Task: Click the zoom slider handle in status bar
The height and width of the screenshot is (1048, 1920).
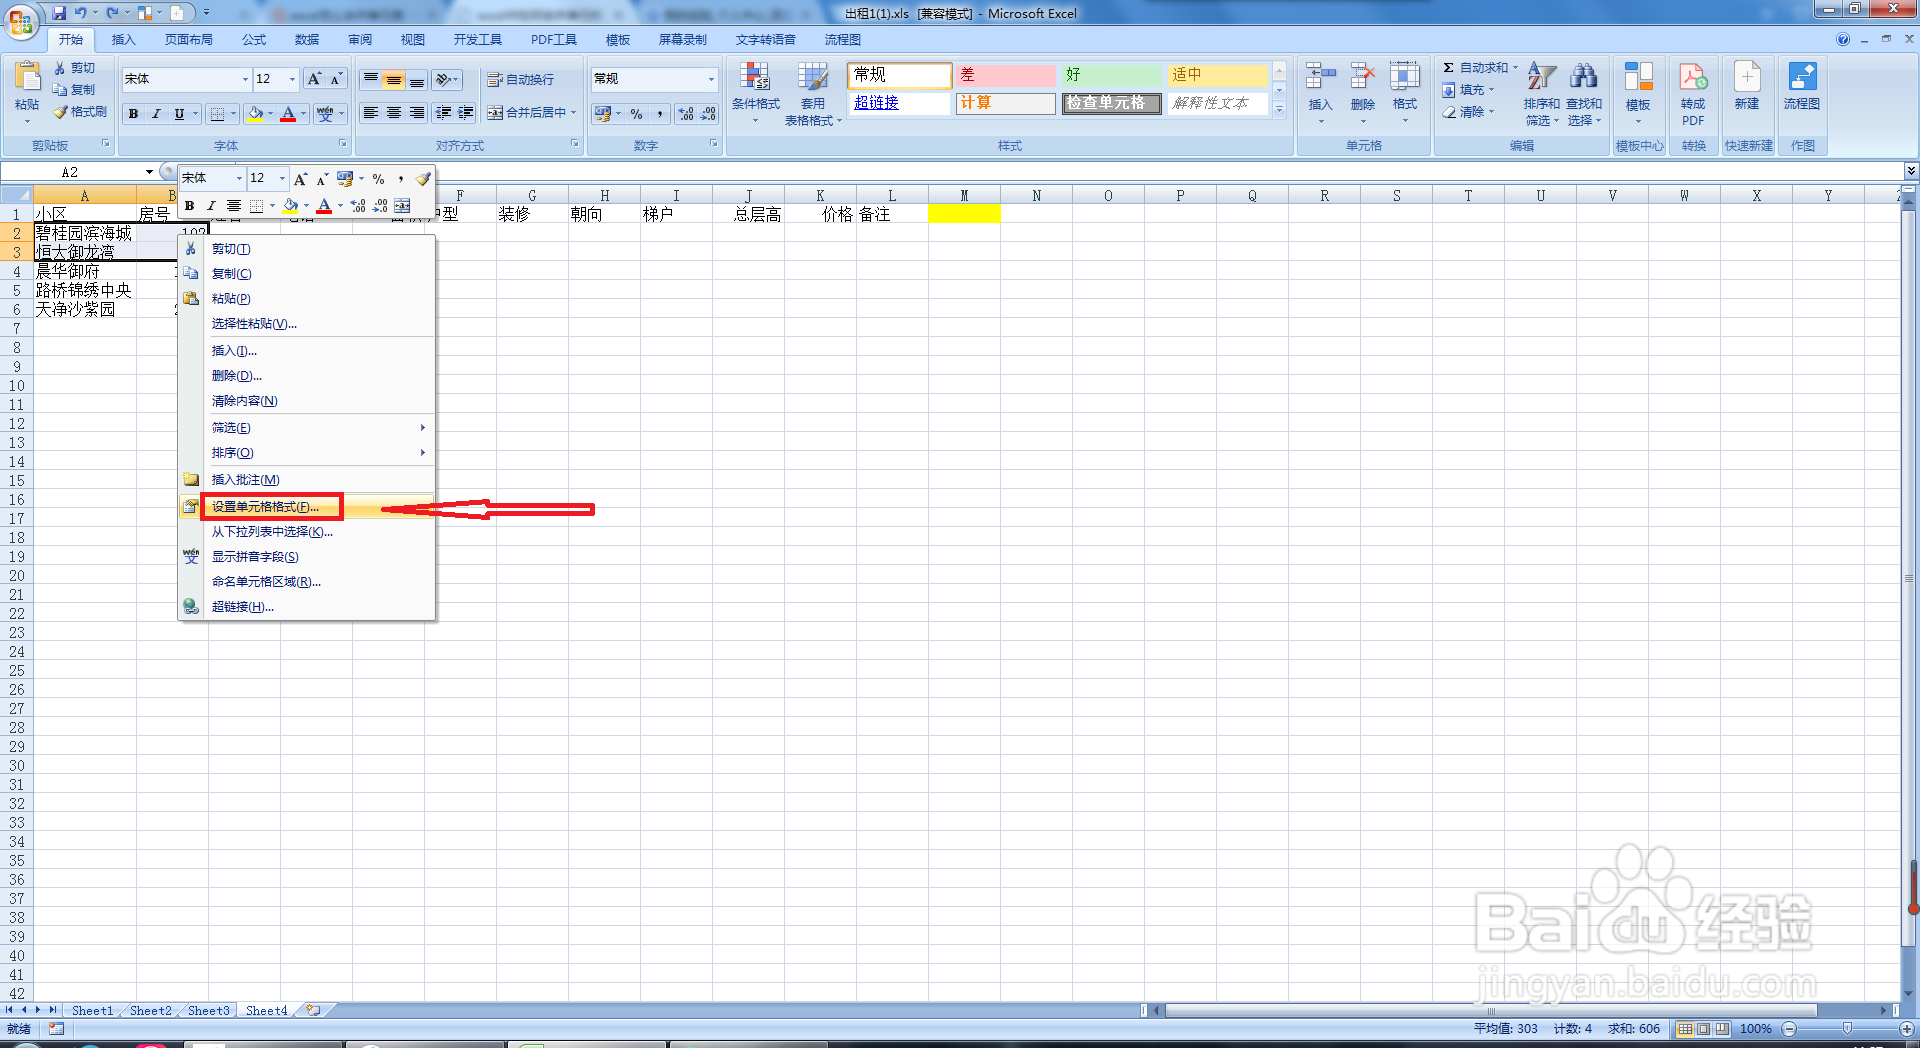Action: click(1847, 1029)
